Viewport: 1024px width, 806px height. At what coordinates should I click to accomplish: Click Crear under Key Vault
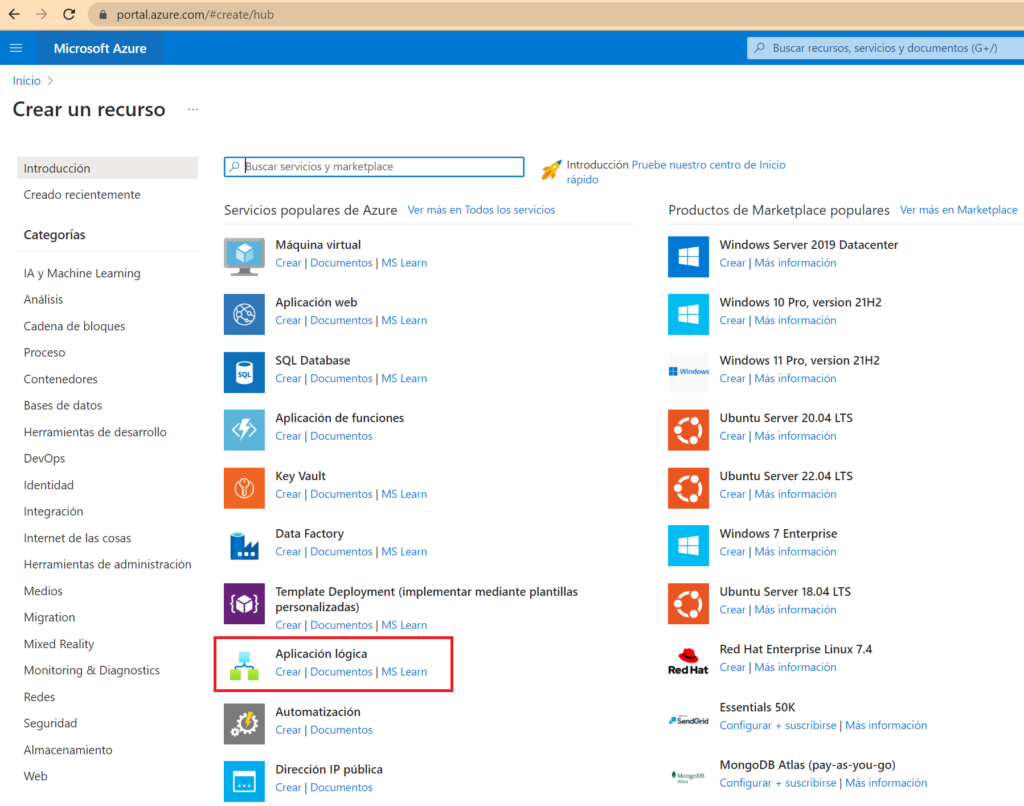[288, 494]
